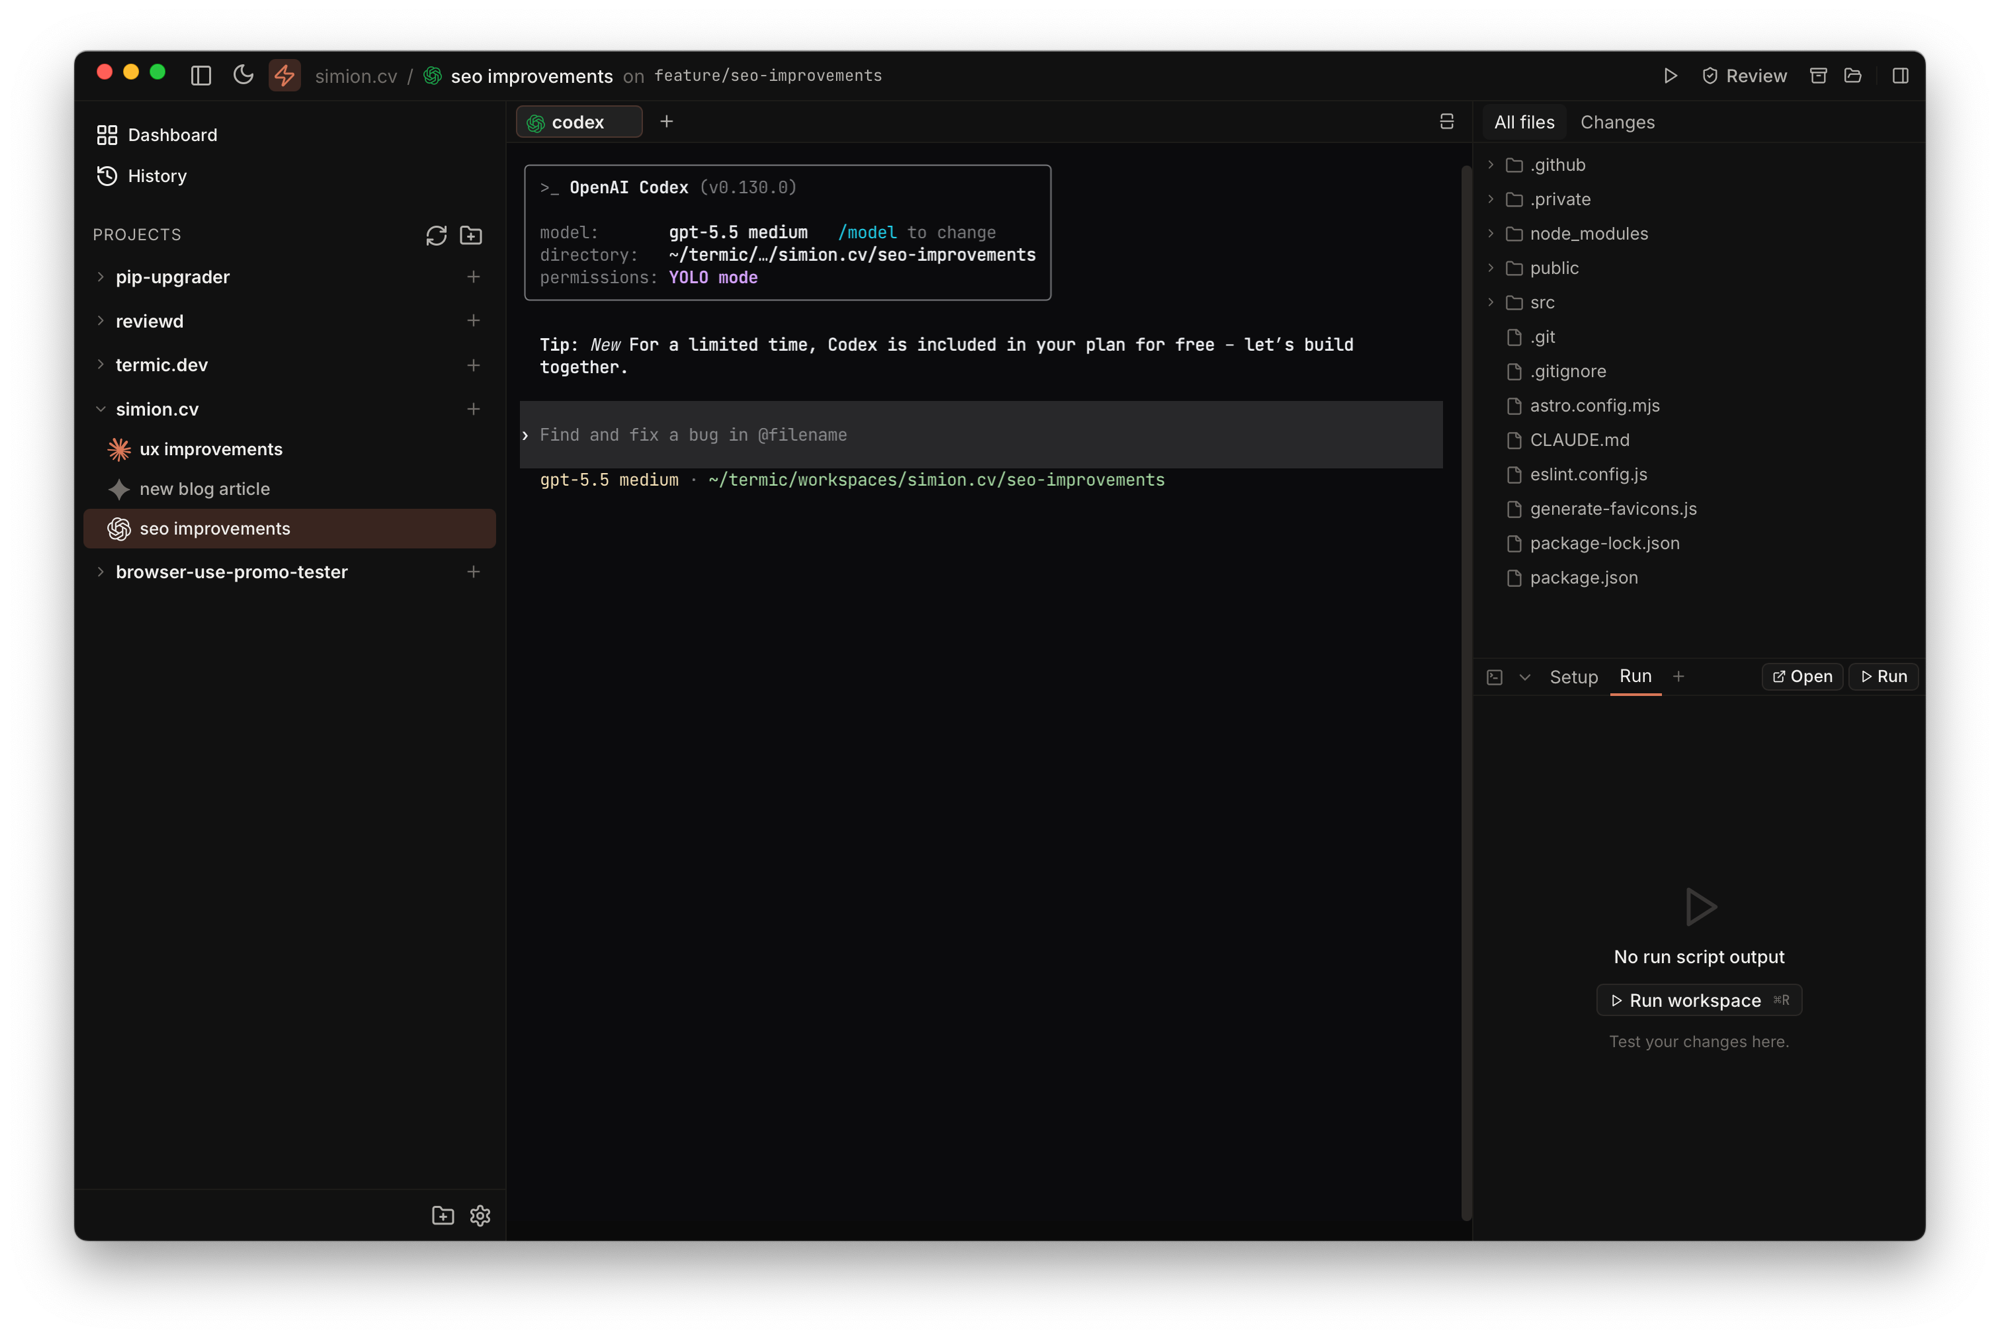Switch to the Changes tab

1617,122
